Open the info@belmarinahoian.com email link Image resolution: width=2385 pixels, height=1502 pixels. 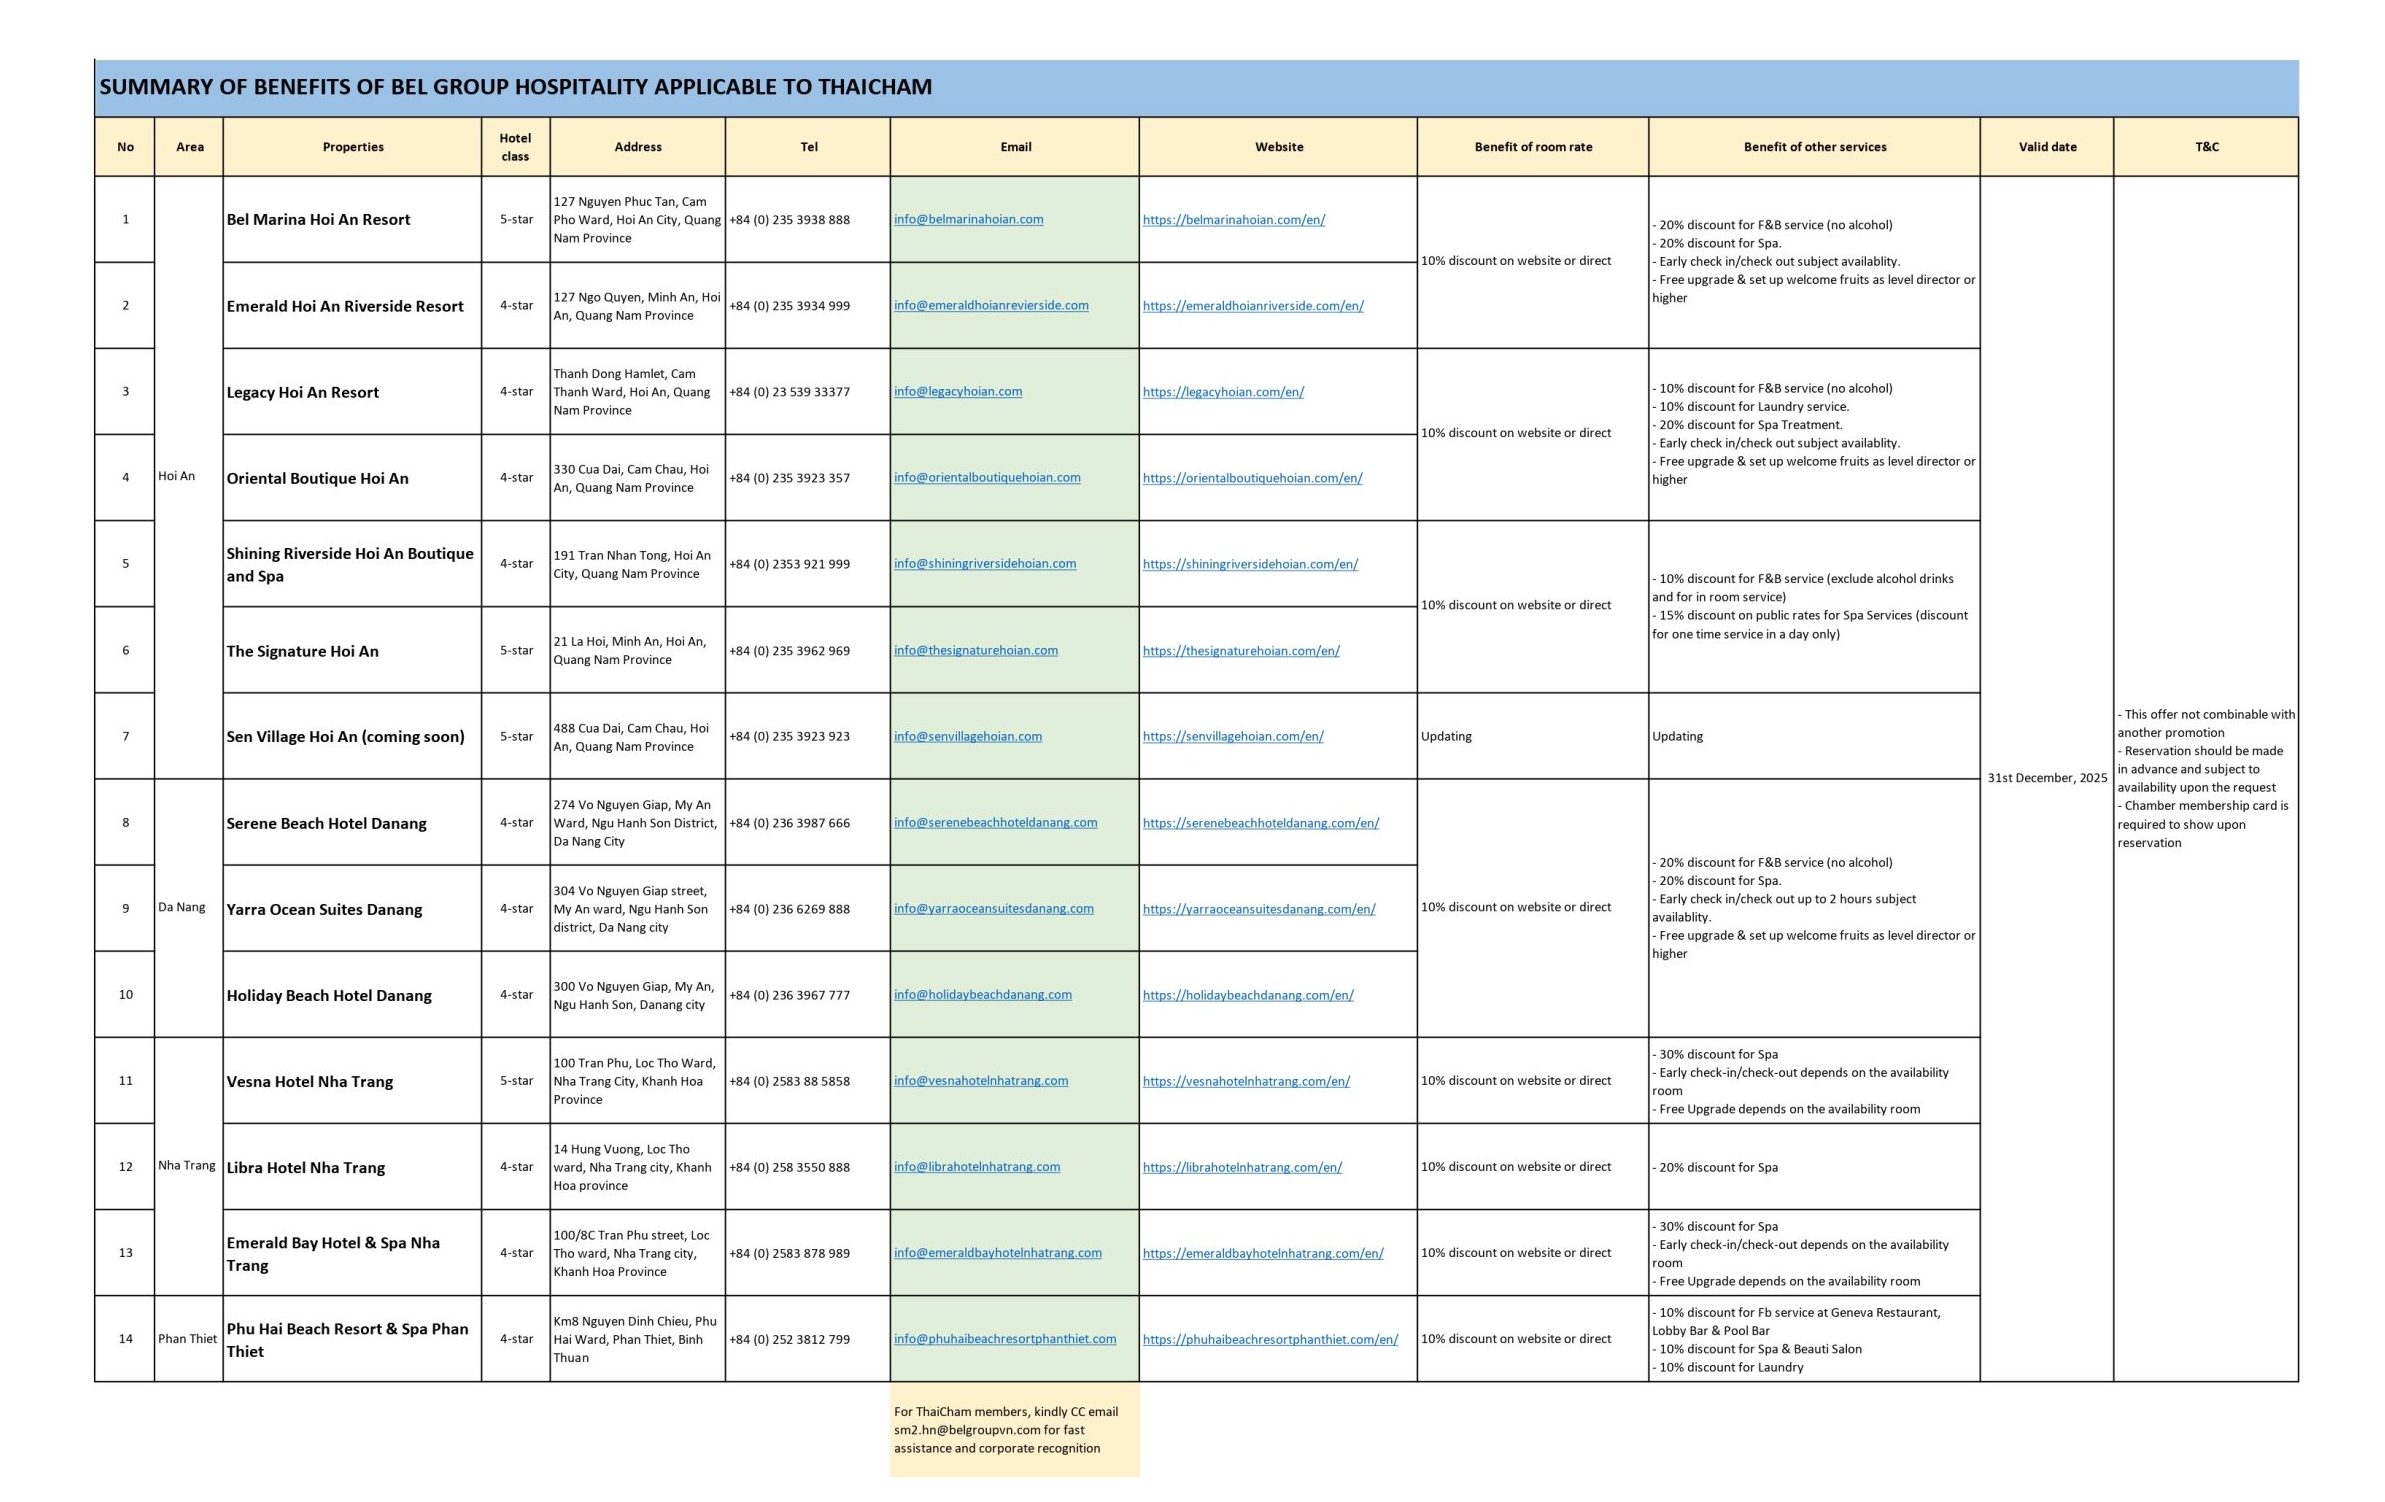[968, 219]
